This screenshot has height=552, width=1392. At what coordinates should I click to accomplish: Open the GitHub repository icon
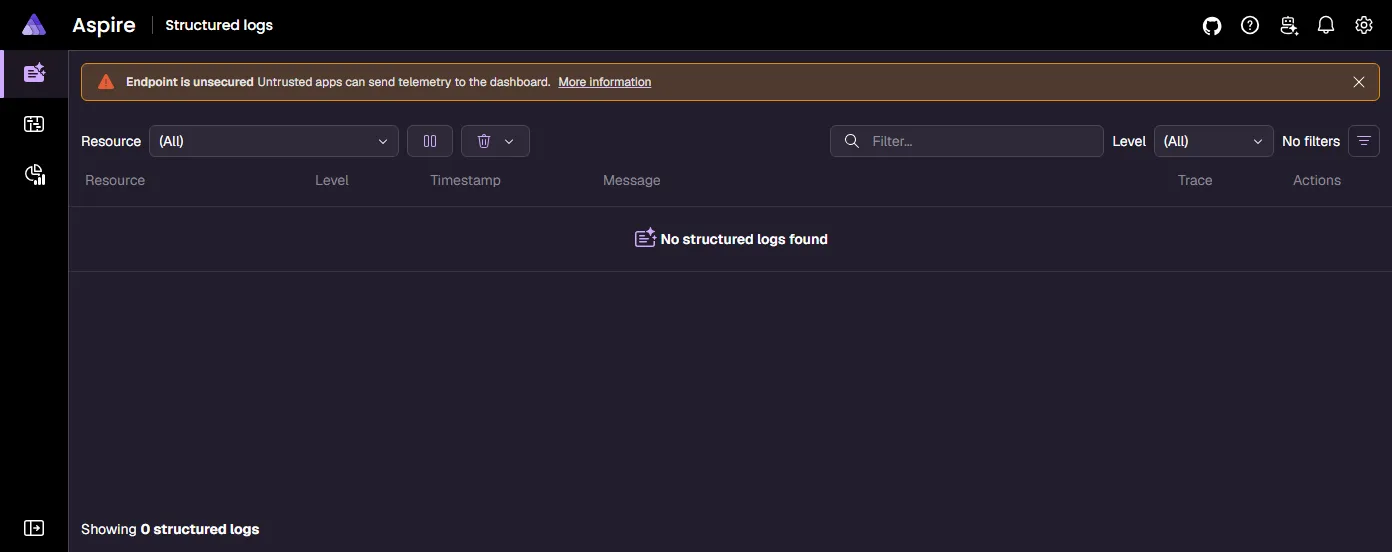click(x=1212, y=26)
